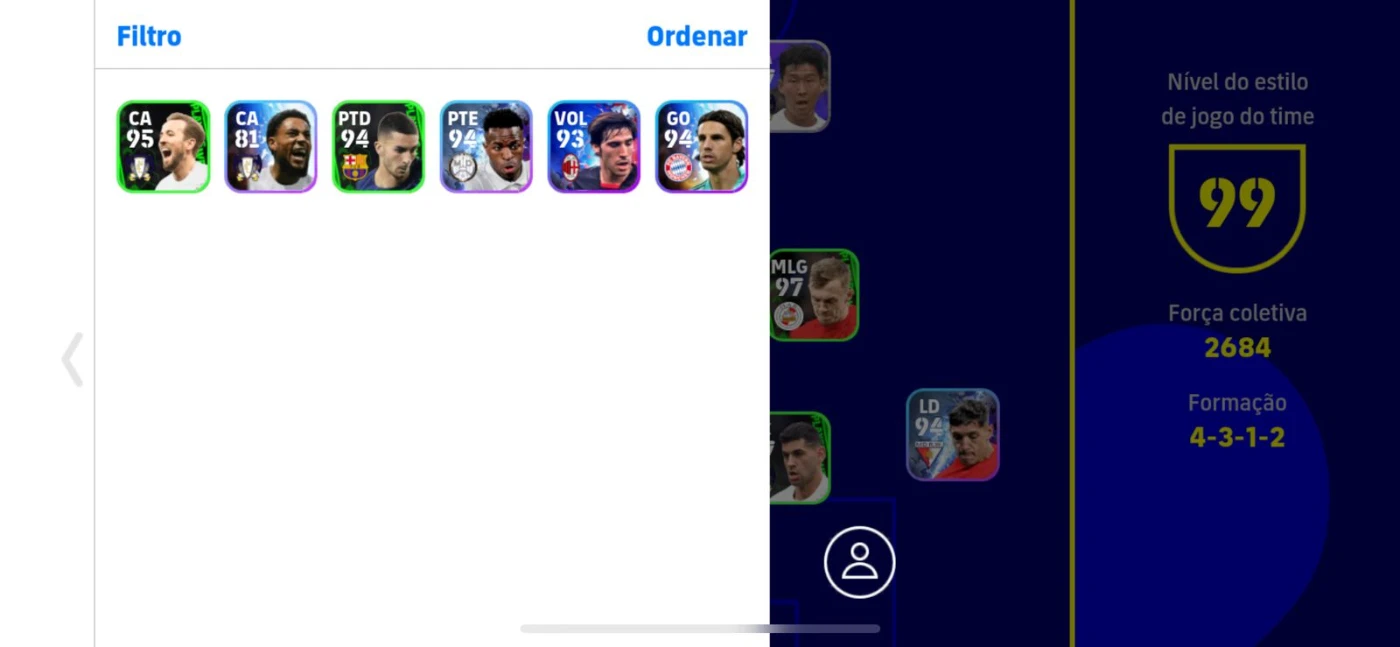
Task: Select the partially hidden bottom pitch player
Action: [800, 458]
